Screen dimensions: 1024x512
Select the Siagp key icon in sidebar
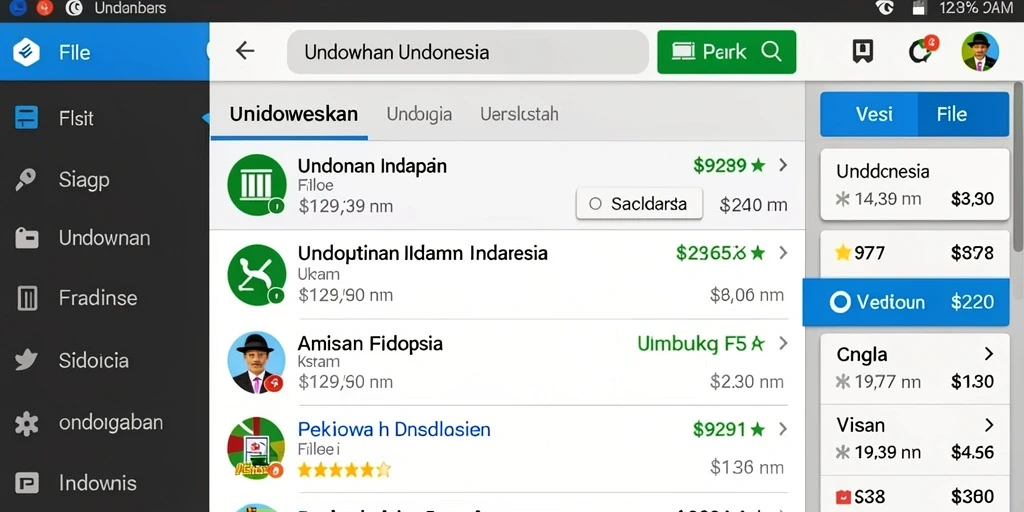(26, 180)
